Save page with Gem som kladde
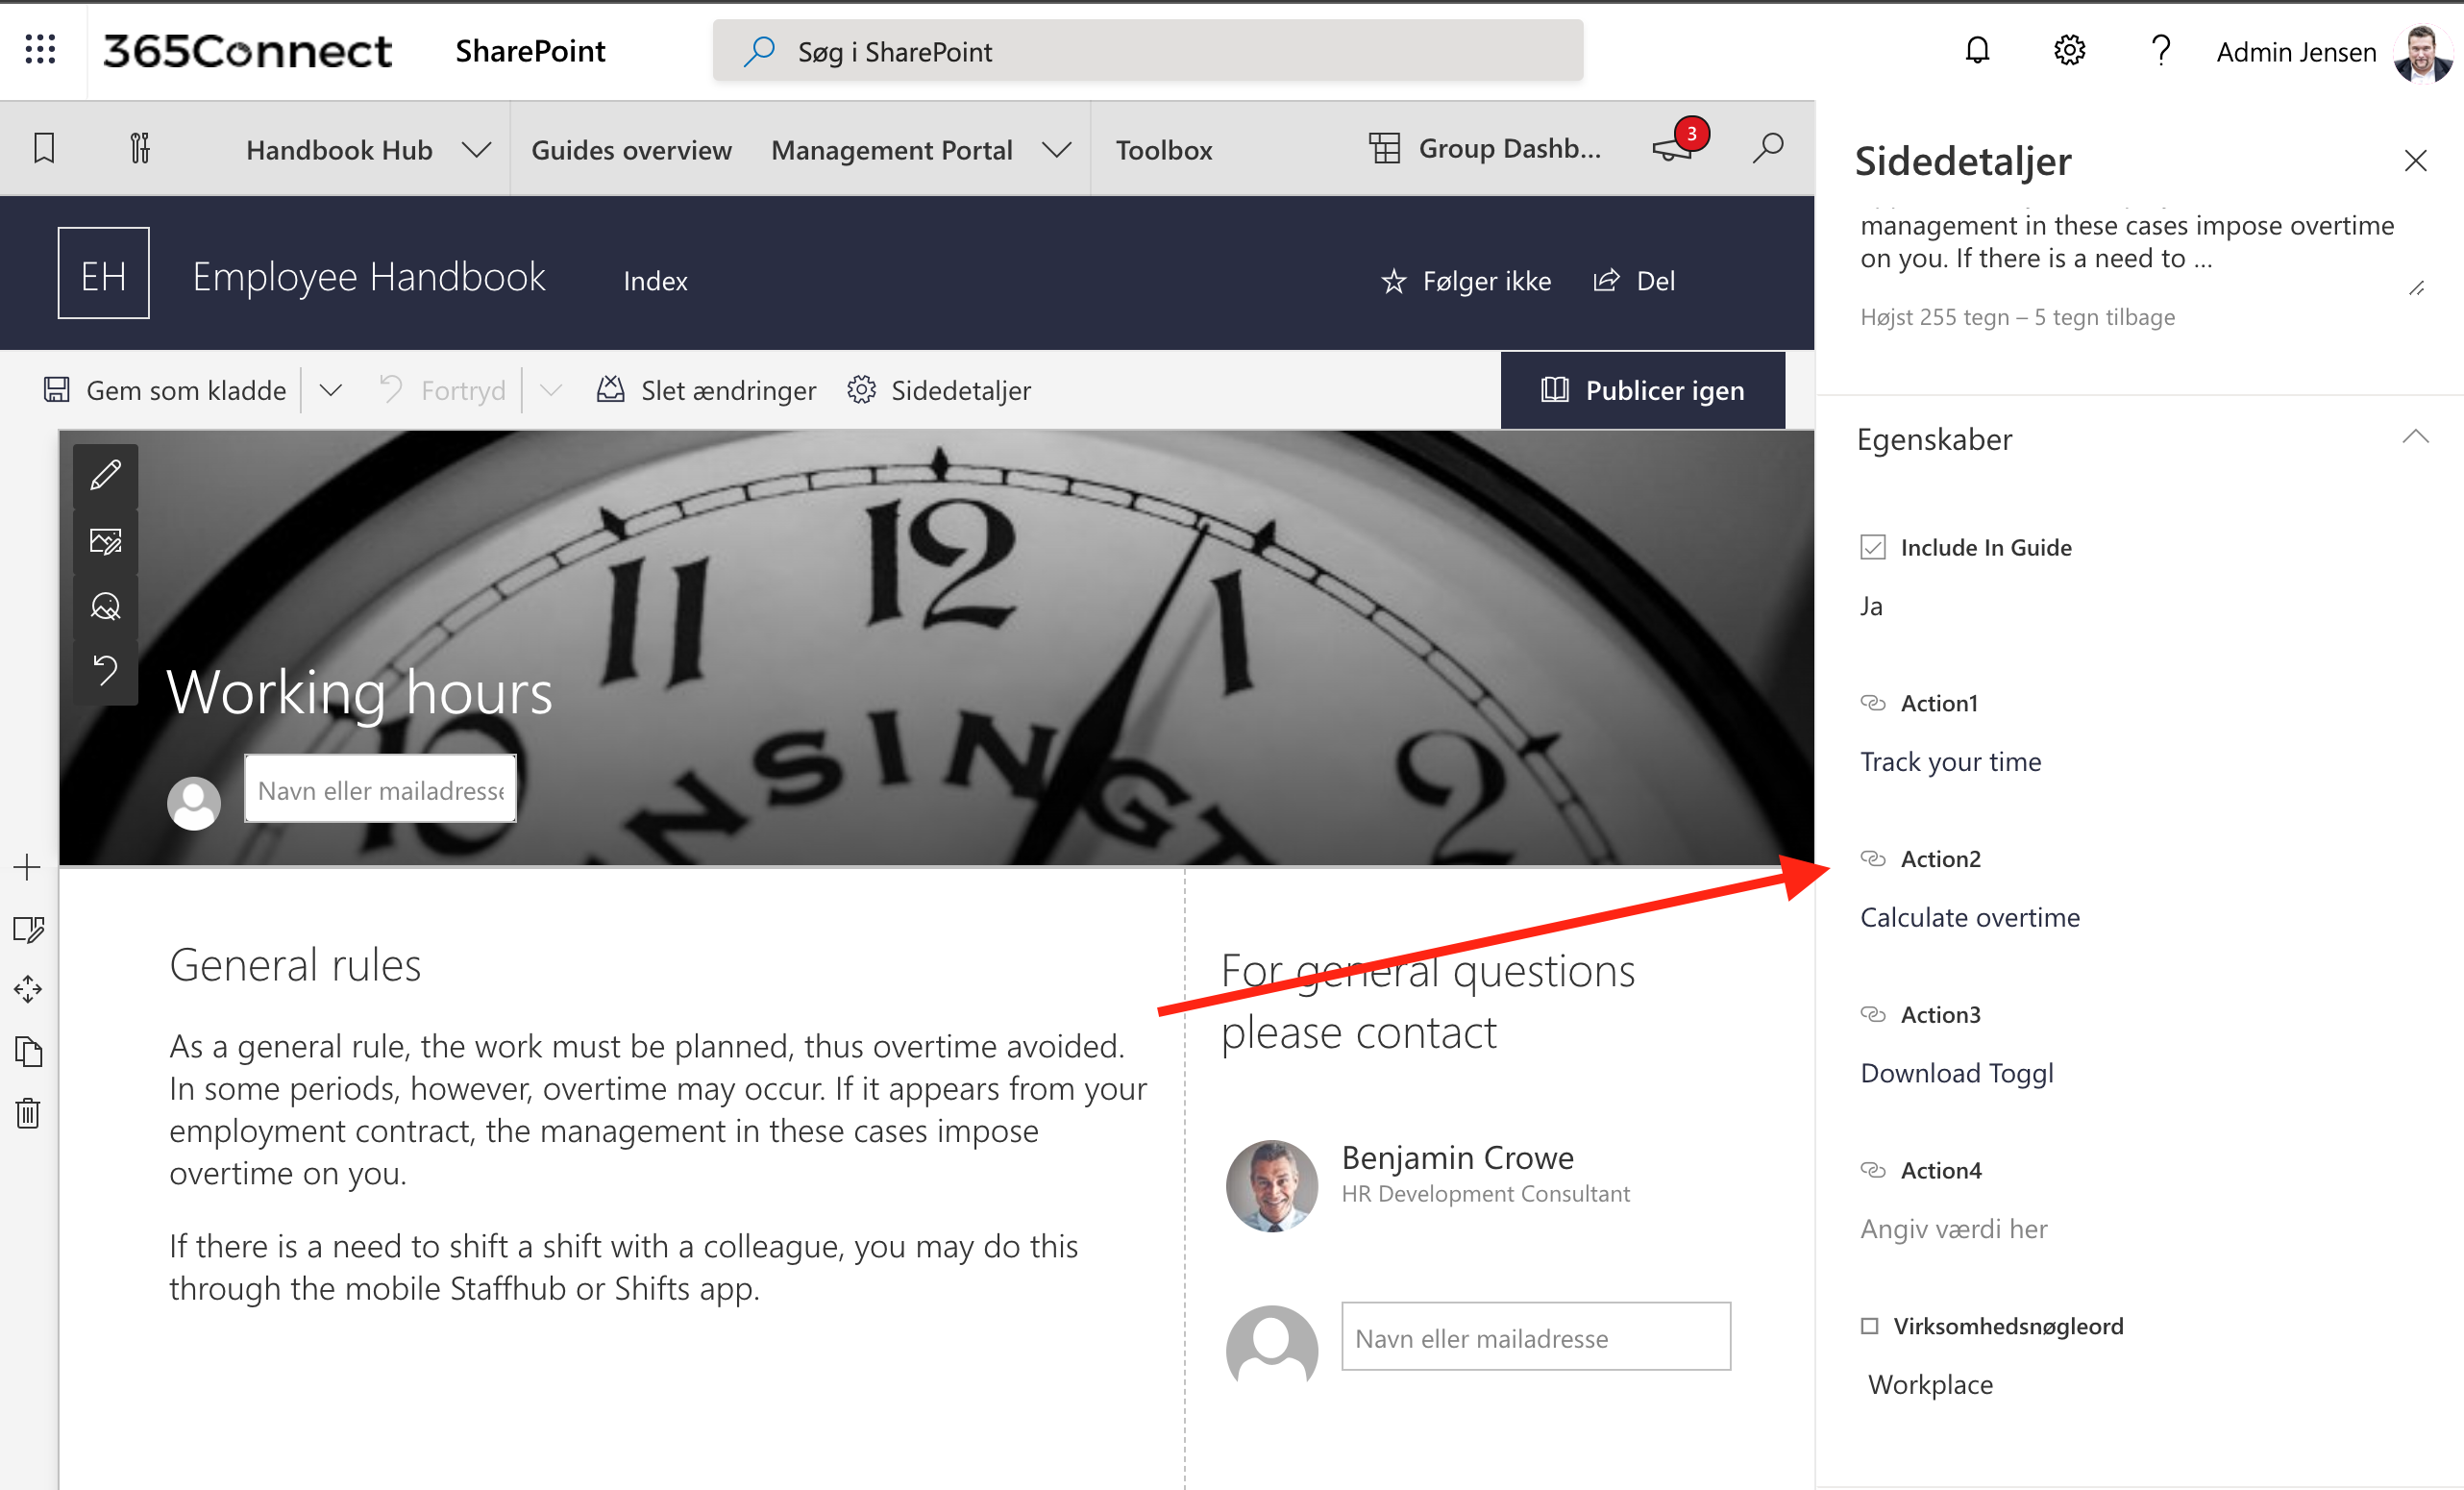2464x1490 pixels. pos(165,390)
